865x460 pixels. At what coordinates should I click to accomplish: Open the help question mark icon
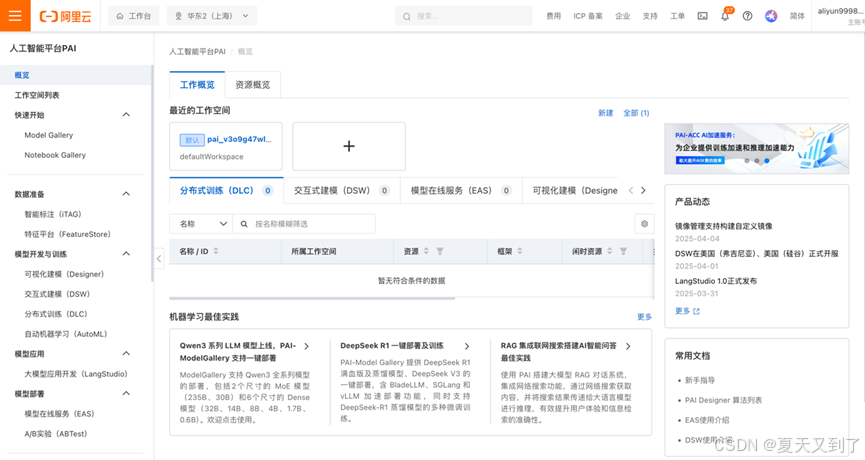747,16
